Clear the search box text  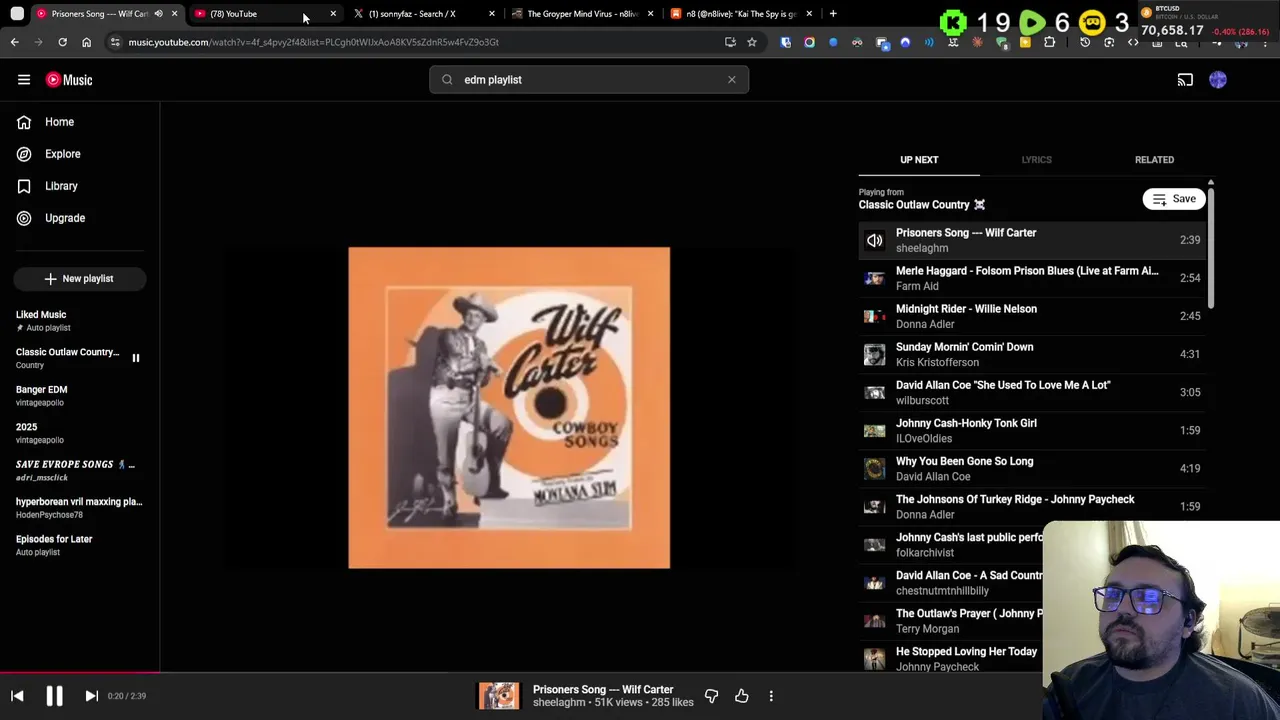click(732, 80)
